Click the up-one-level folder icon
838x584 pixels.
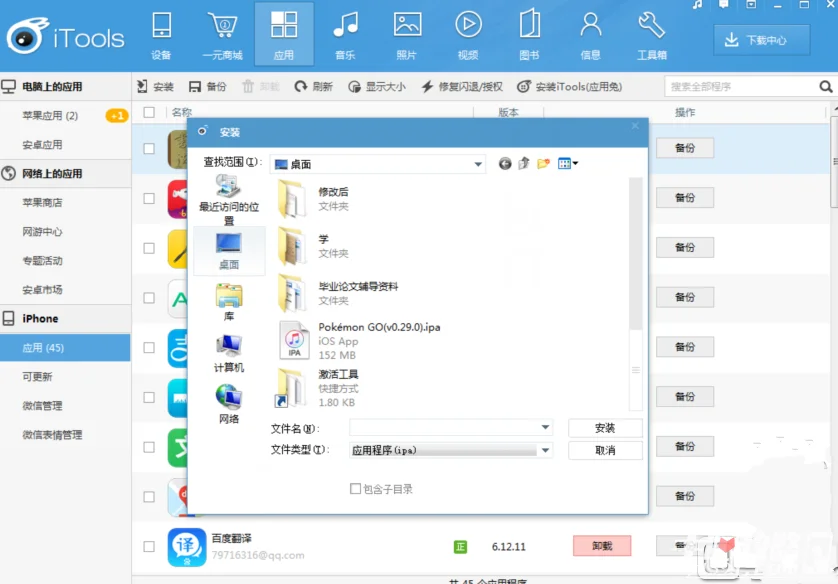tap(524, 163)
